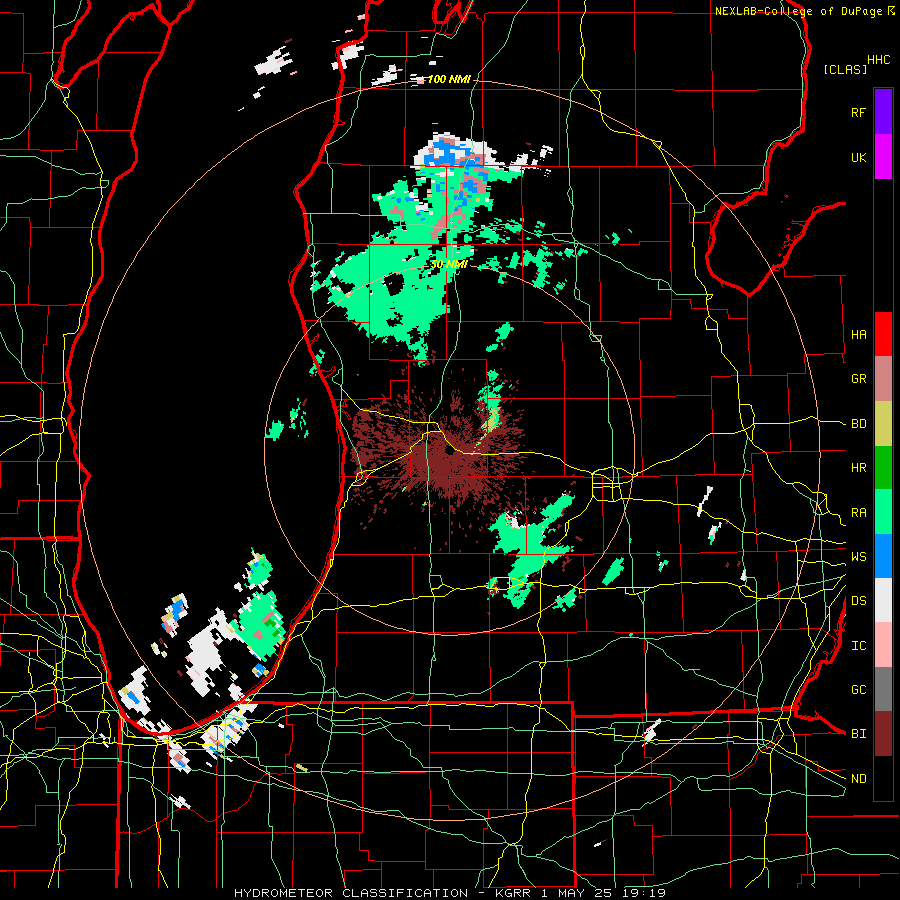
Task: Click the WS blue legend swatch
Action: [x=883, y=556]
